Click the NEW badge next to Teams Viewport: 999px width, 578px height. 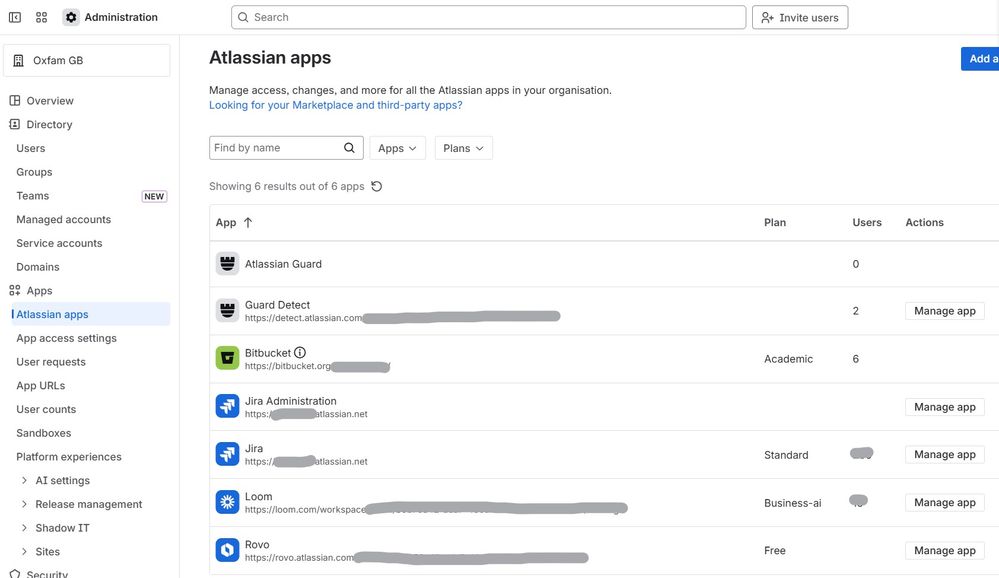click(x=154, y=196)
